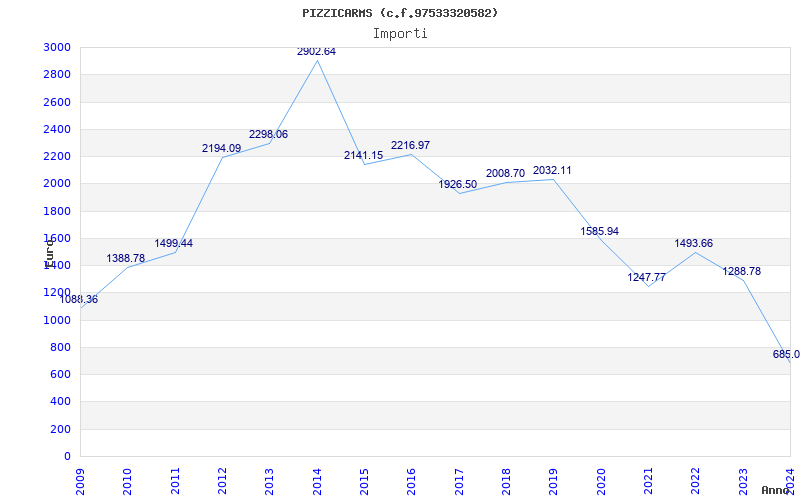Click the 3000 y-axis tick label

point(57,47)
